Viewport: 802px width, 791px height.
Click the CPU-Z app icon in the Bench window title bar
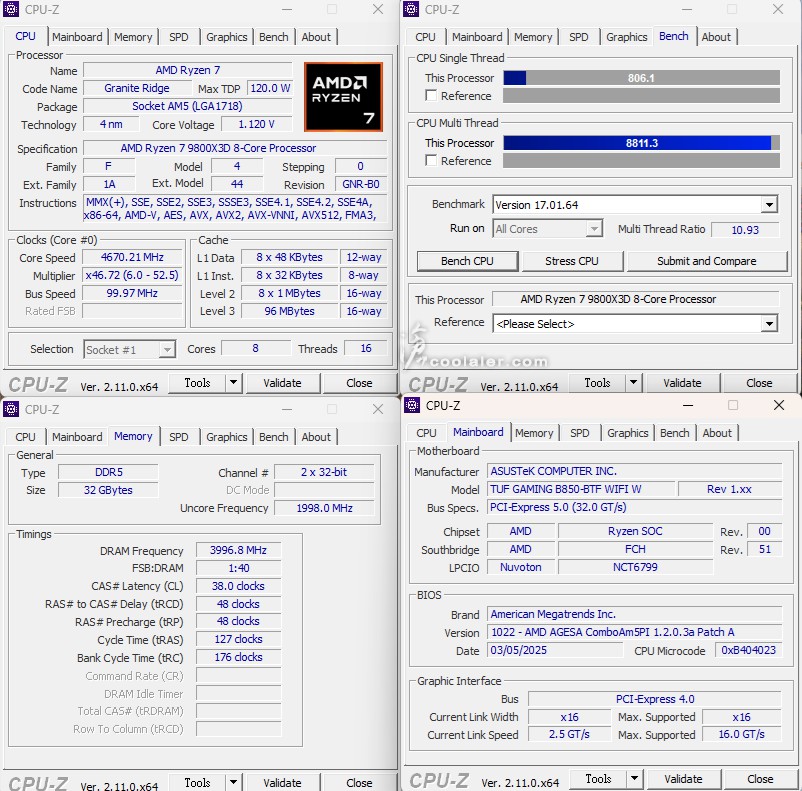coord(411,9)
